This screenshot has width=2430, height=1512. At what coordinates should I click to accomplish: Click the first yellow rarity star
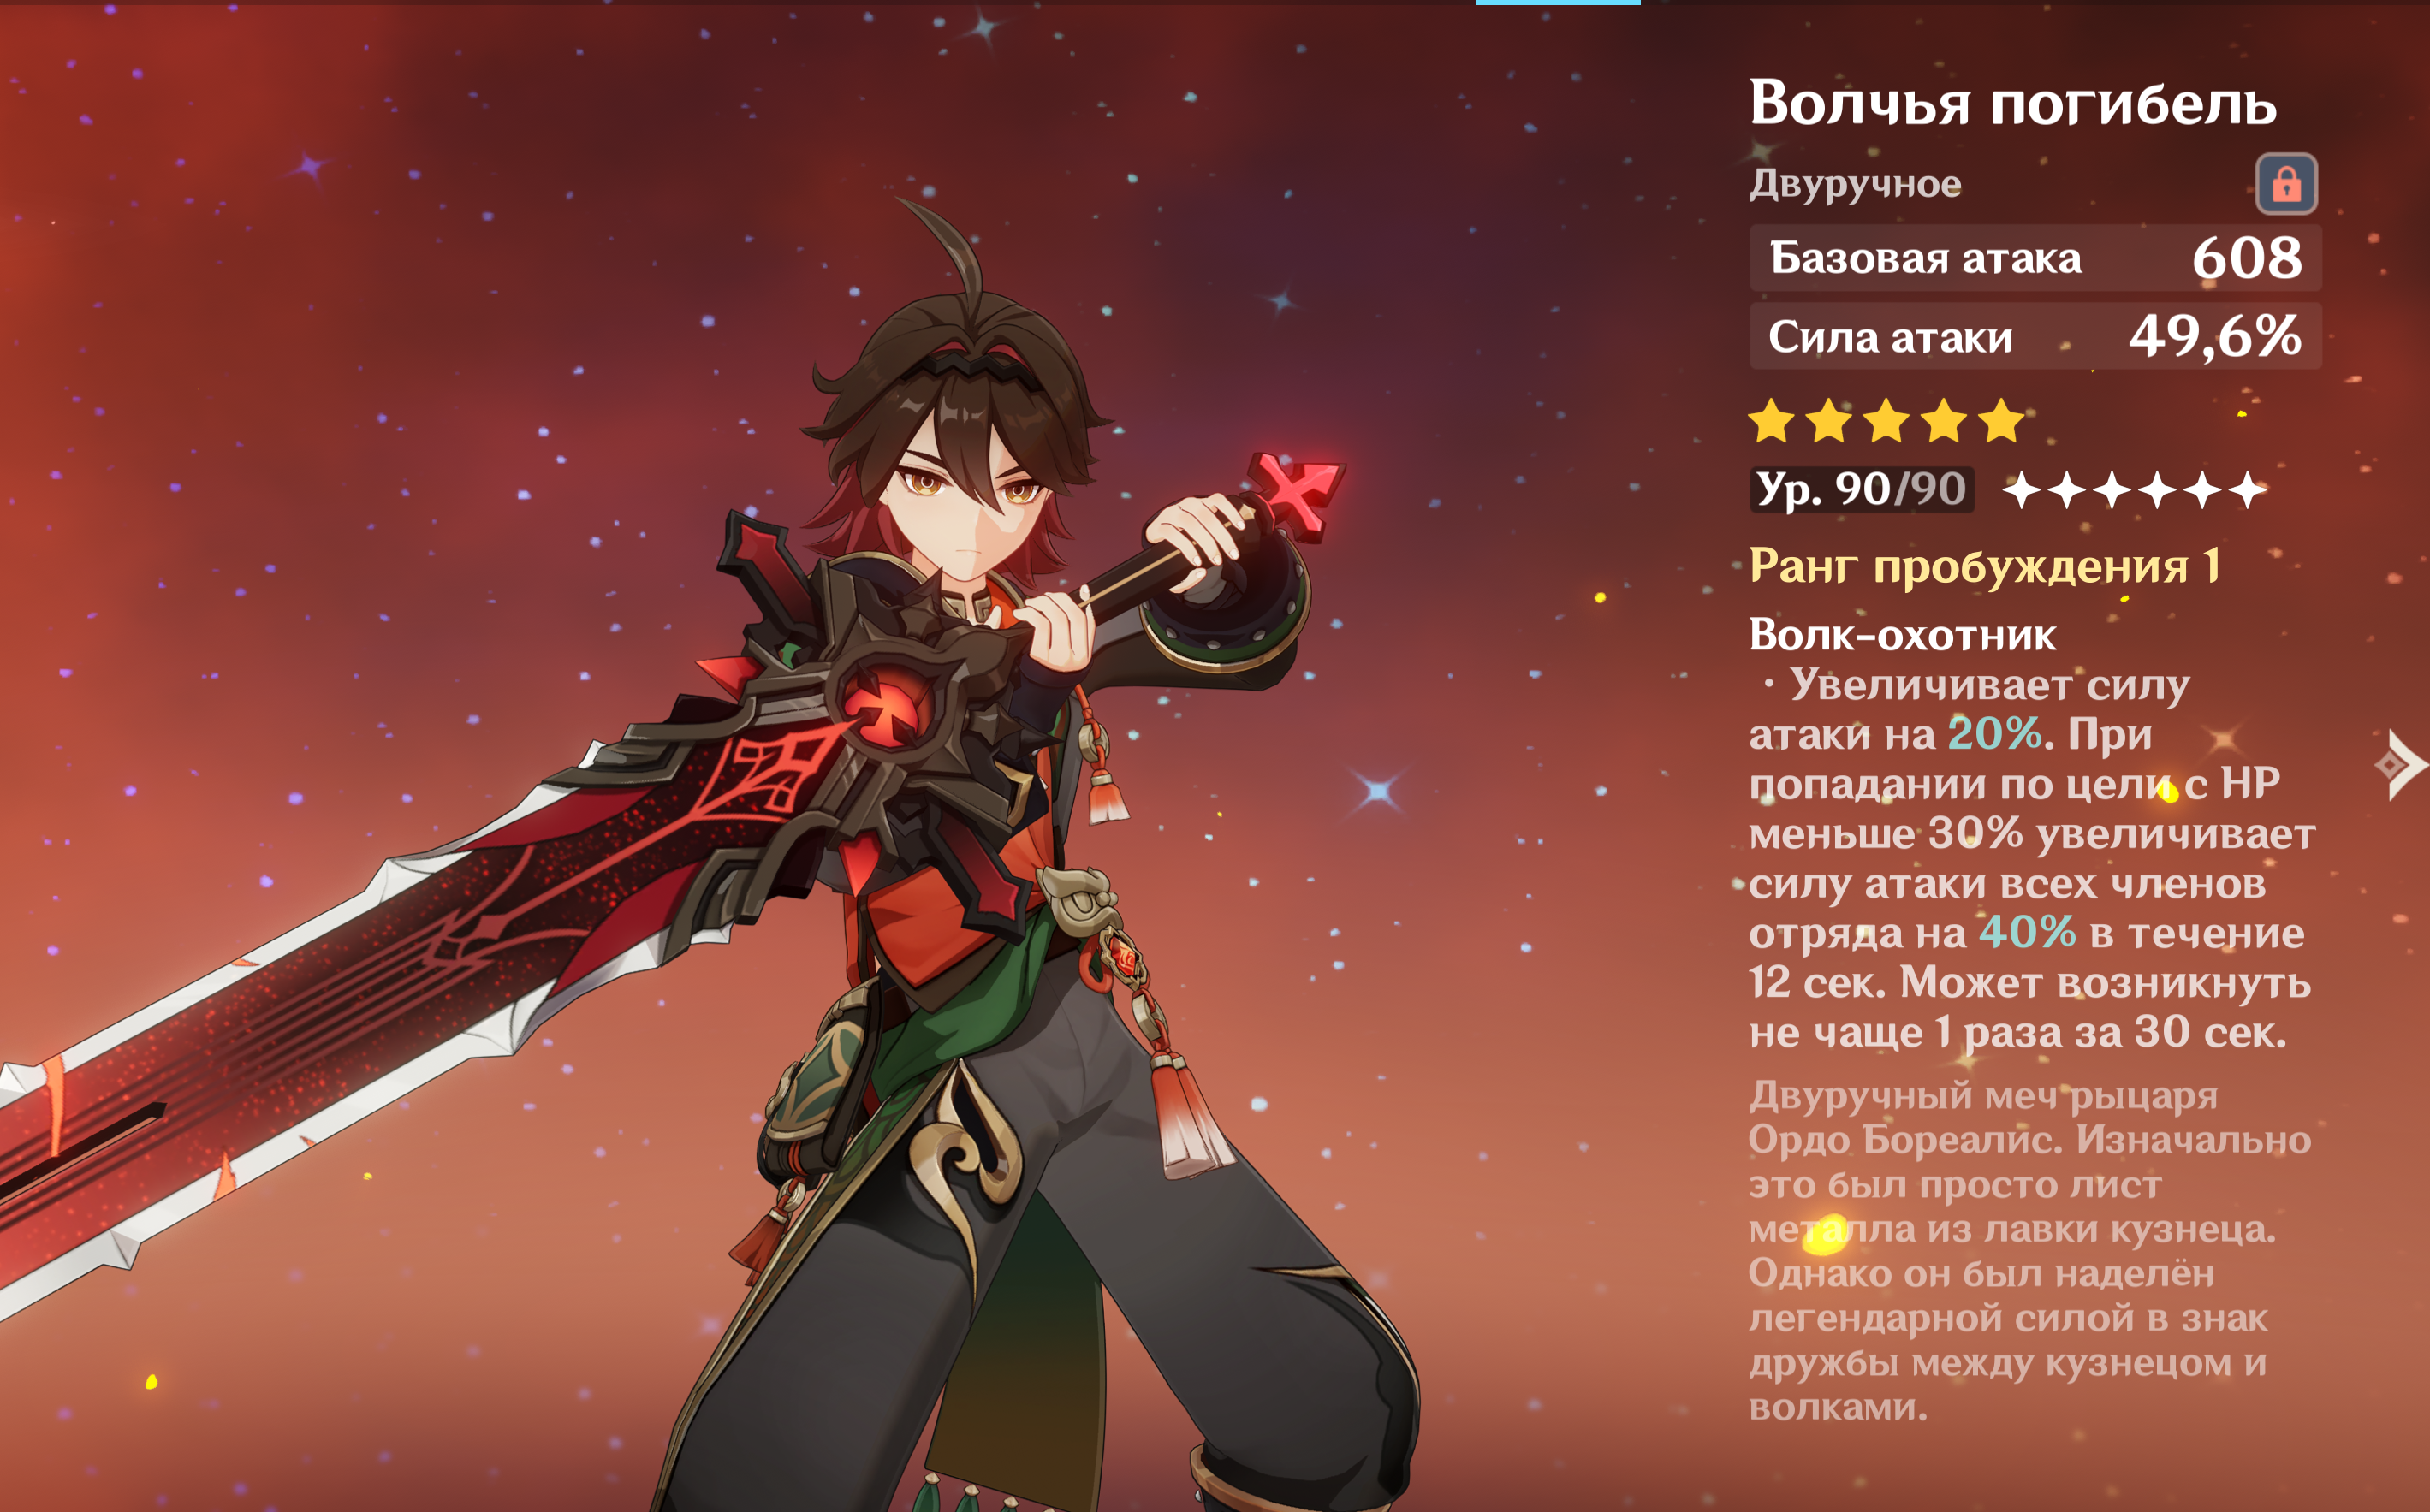coord(1771,420)
